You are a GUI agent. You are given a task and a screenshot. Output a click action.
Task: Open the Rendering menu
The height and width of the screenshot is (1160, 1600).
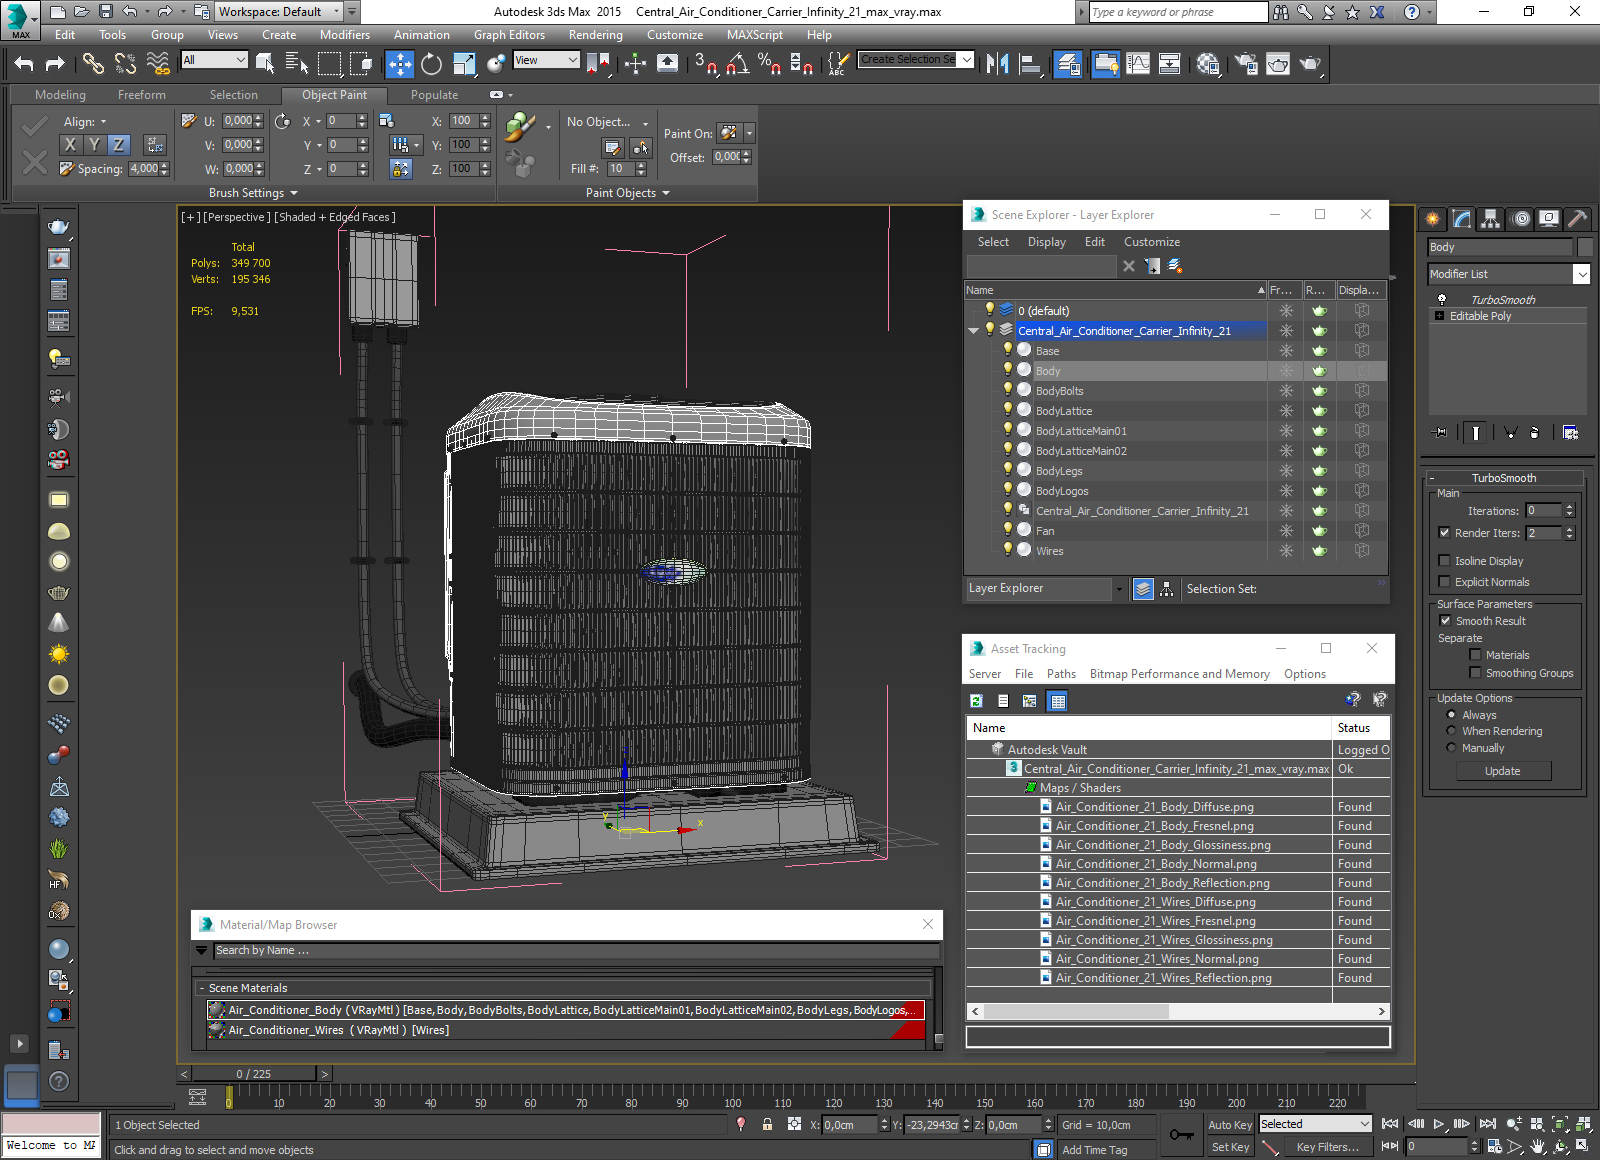click(595, 35)
